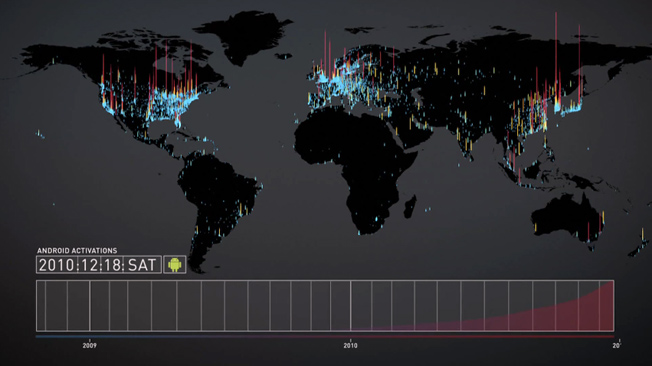Click the green Android robot icon
Viewport: 652px width, 366px height.
tap(175, 265)
